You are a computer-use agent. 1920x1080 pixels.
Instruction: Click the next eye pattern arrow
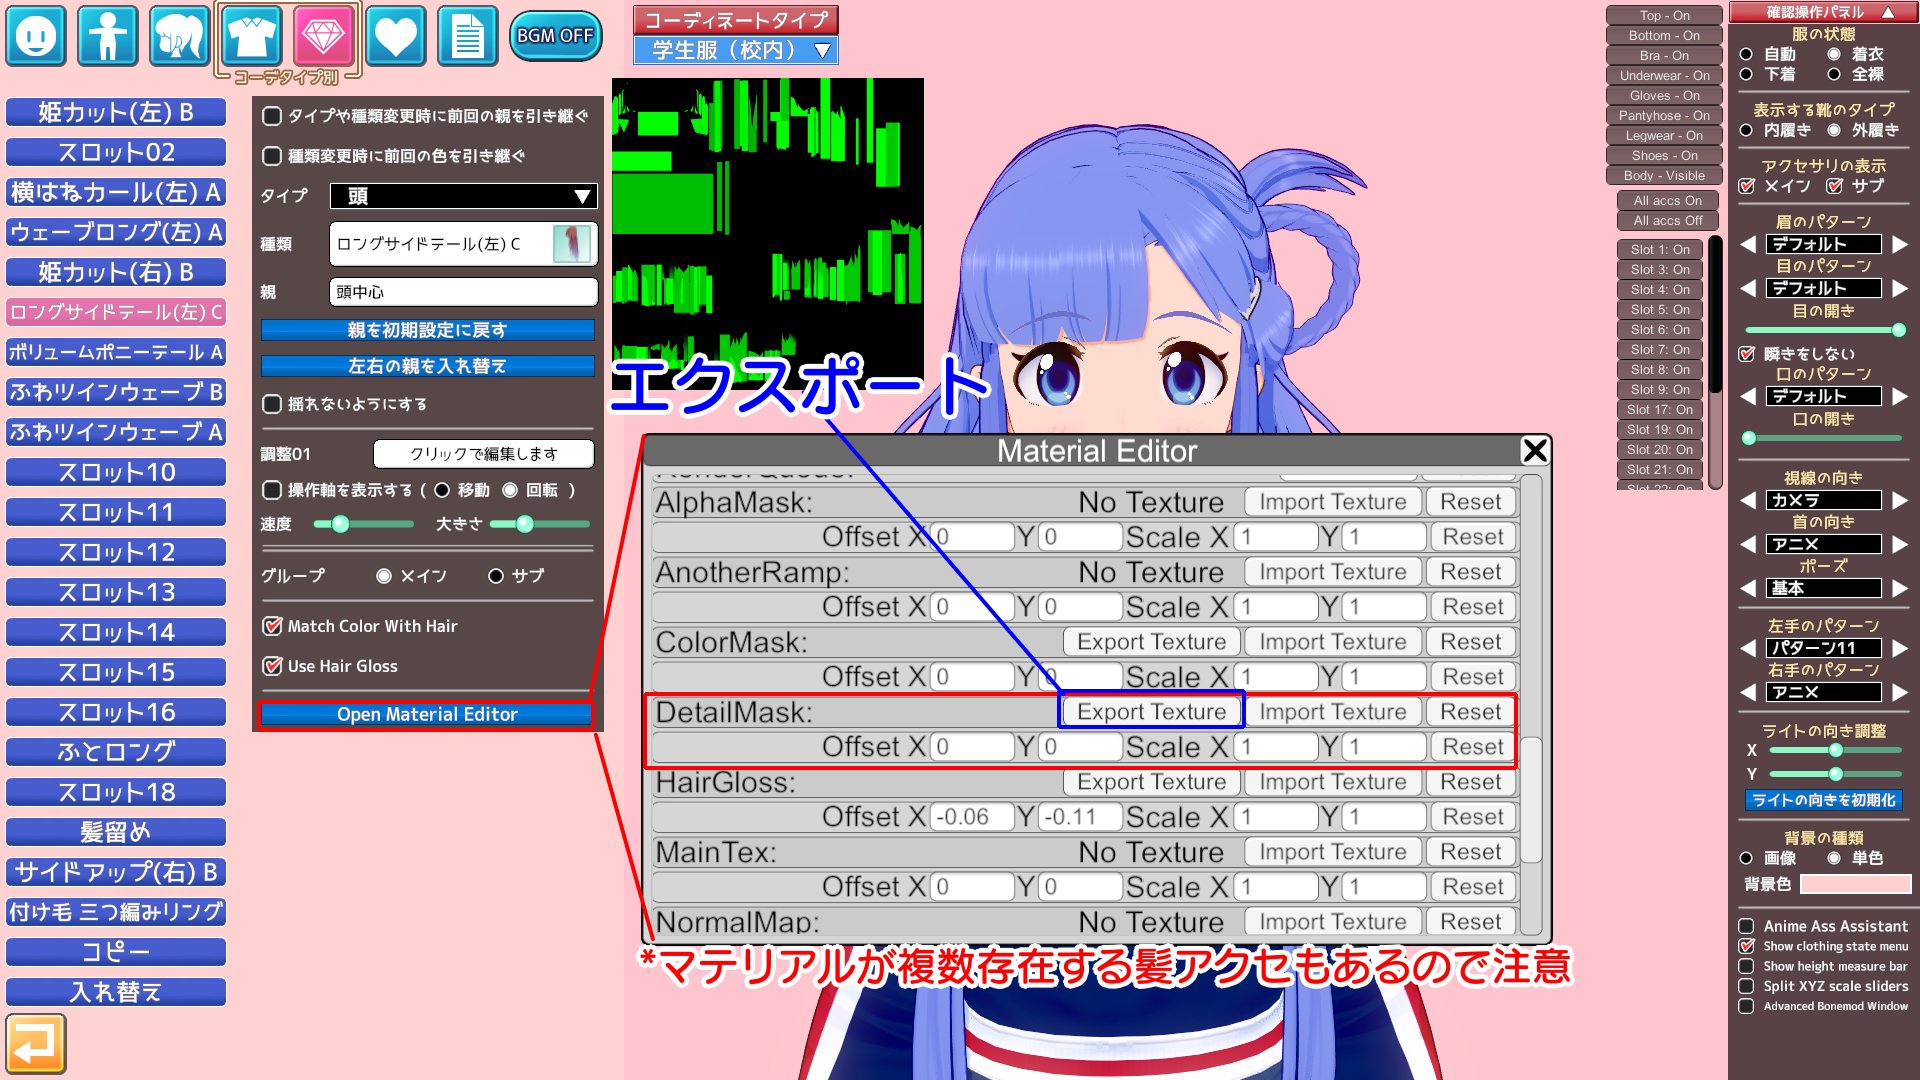pyautogui.click(x=1900, y=288)
